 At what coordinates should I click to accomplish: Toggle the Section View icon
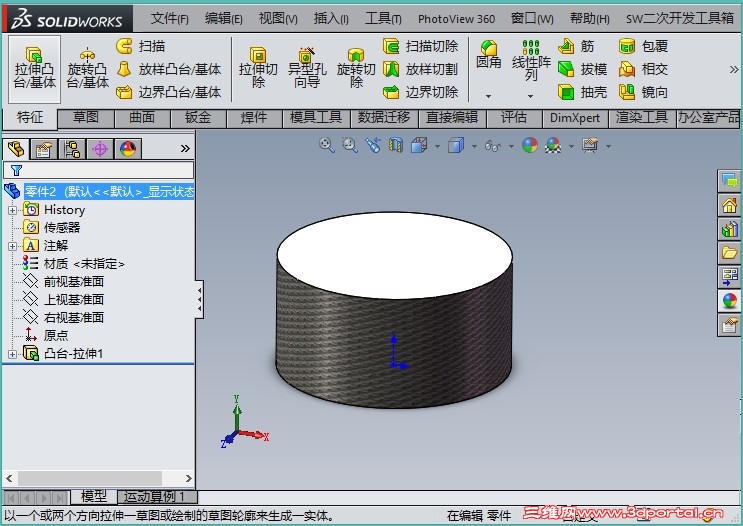point(396,145)
